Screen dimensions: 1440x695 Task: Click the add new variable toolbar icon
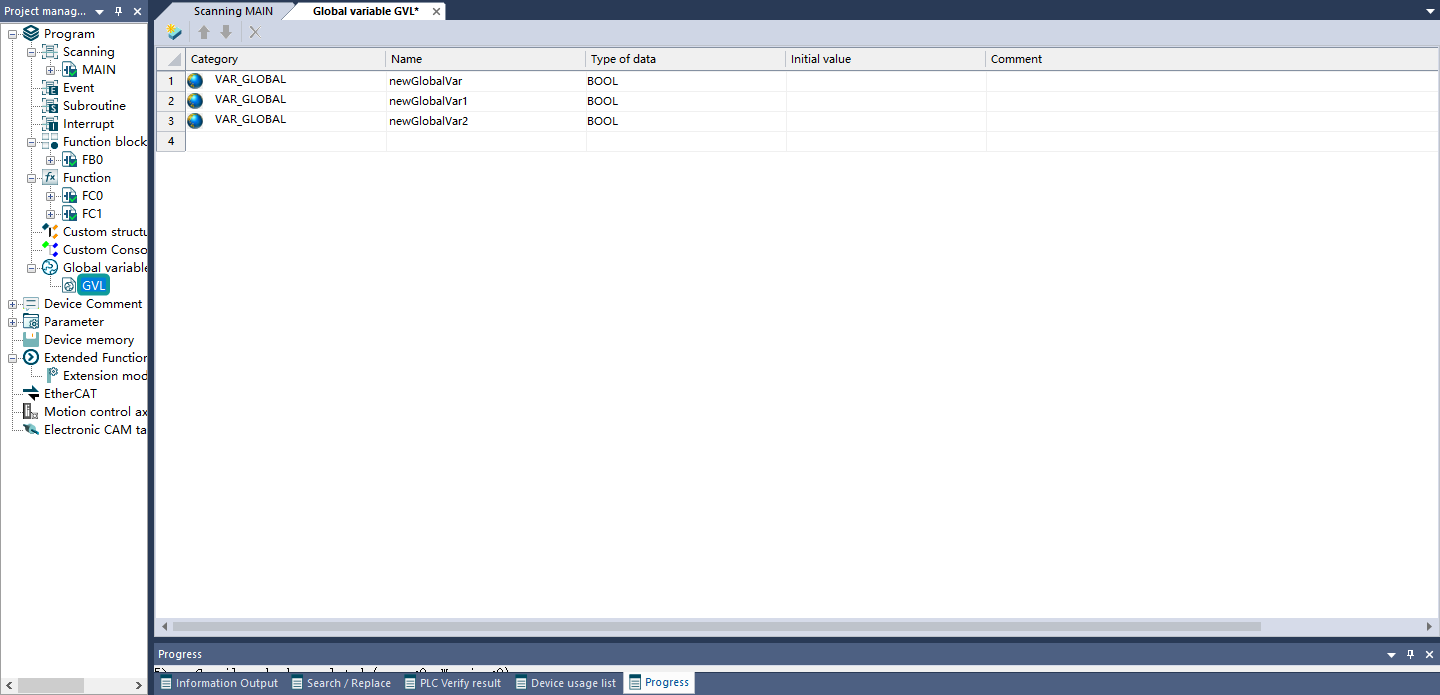point(174,32)
